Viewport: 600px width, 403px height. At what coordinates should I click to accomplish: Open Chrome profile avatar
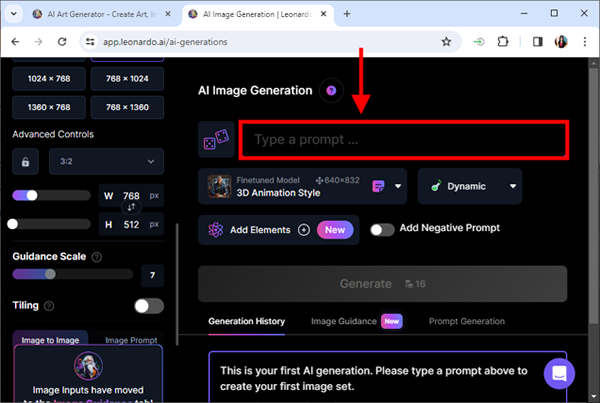tap(561, 42)
